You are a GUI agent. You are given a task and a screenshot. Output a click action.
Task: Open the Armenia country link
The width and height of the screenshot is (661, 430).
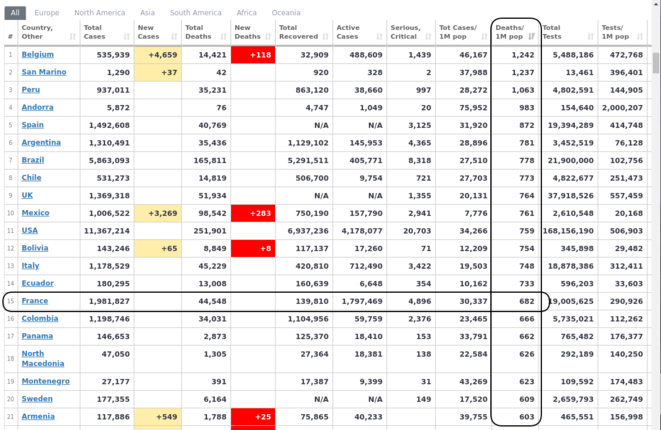38,417
